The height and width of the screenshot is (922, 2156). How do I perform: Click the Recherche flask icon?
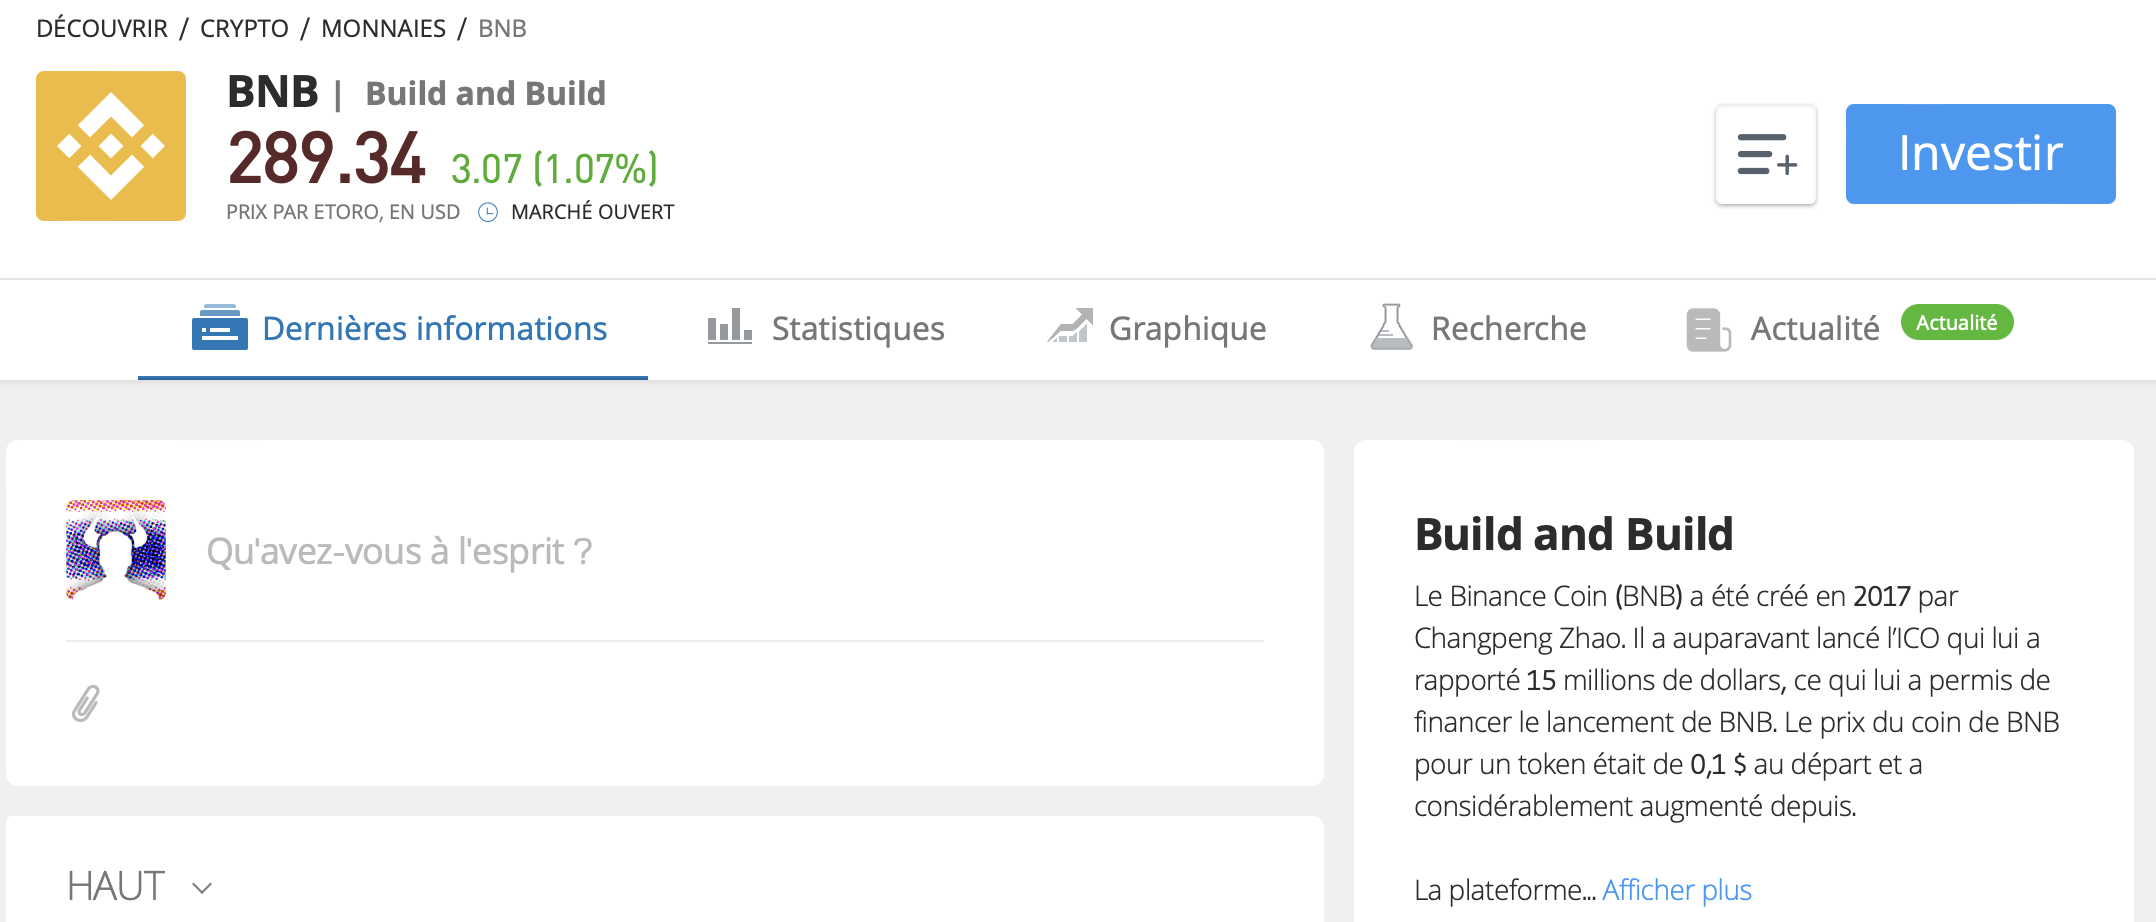[x=1391, y=327]
